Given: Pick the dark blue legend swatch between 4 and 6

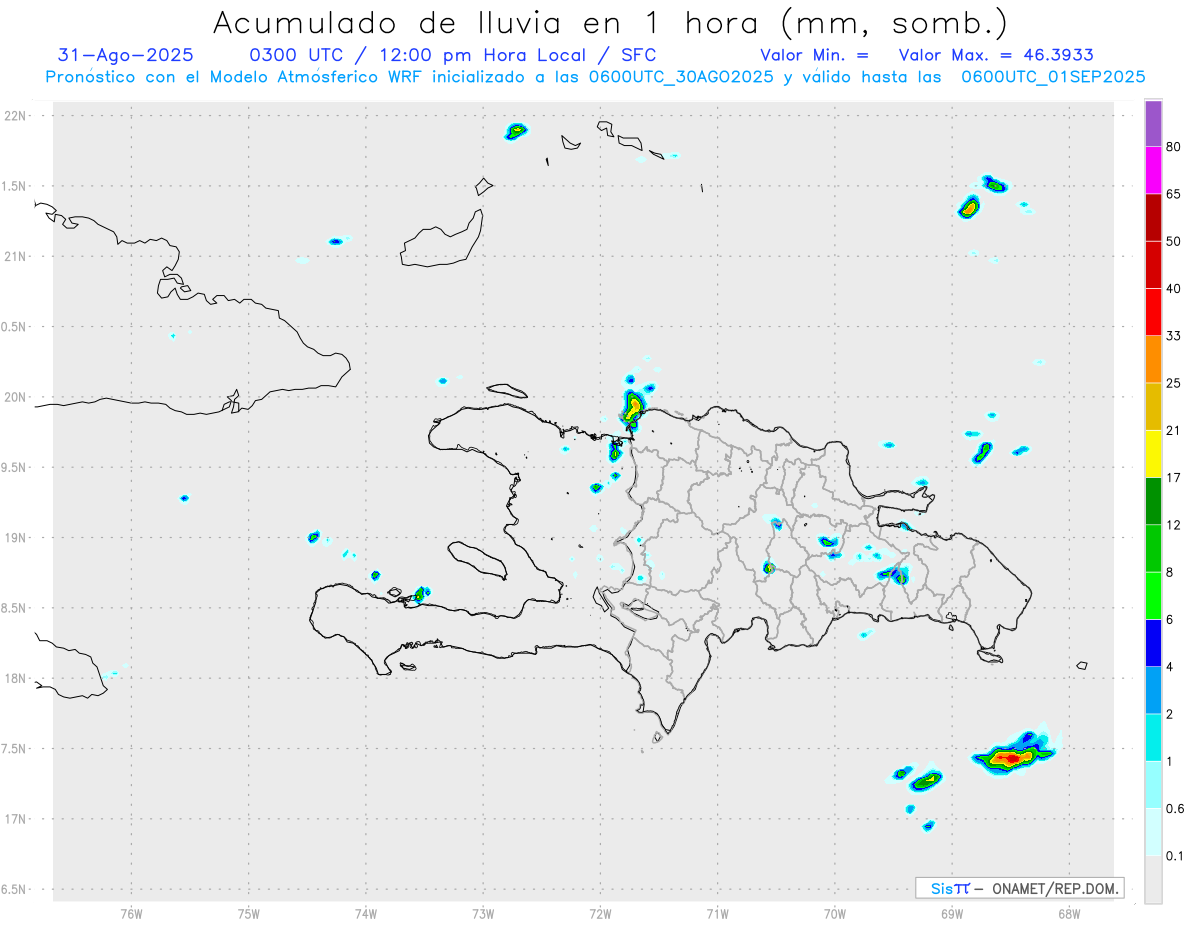Looking at the screenshot, I should coord(1153,642).
